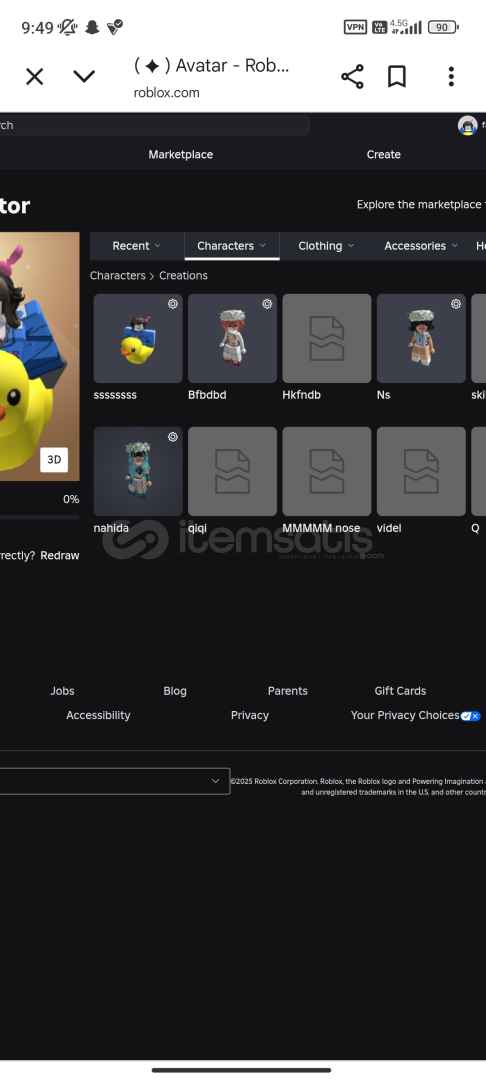Expand the Accessories dropdown tab
This screenshot has height=1080, width=486.
tap(421, 246)
